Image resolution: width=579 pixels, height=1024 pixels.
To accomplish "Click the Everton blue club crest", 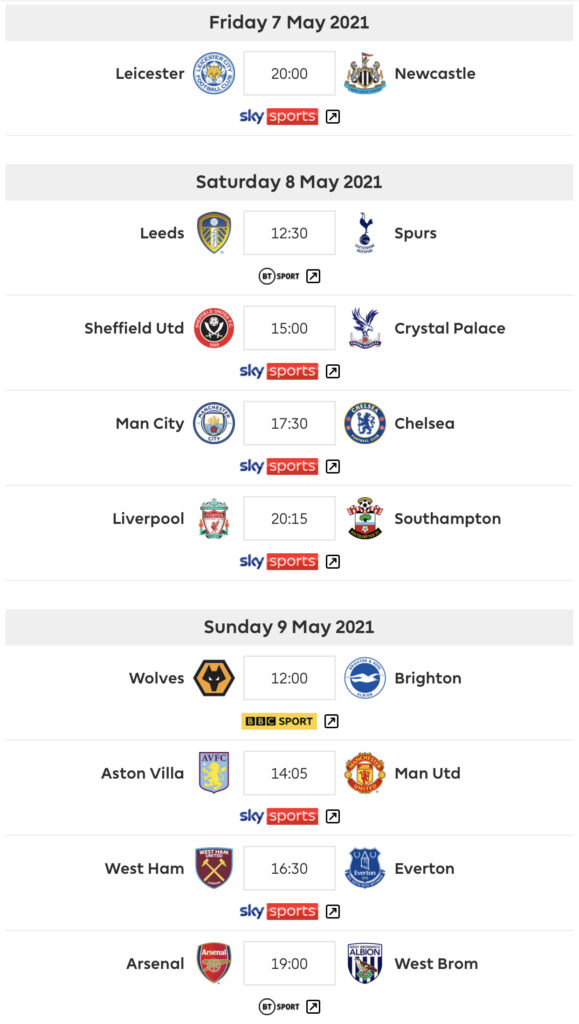I will click(365, 869).
